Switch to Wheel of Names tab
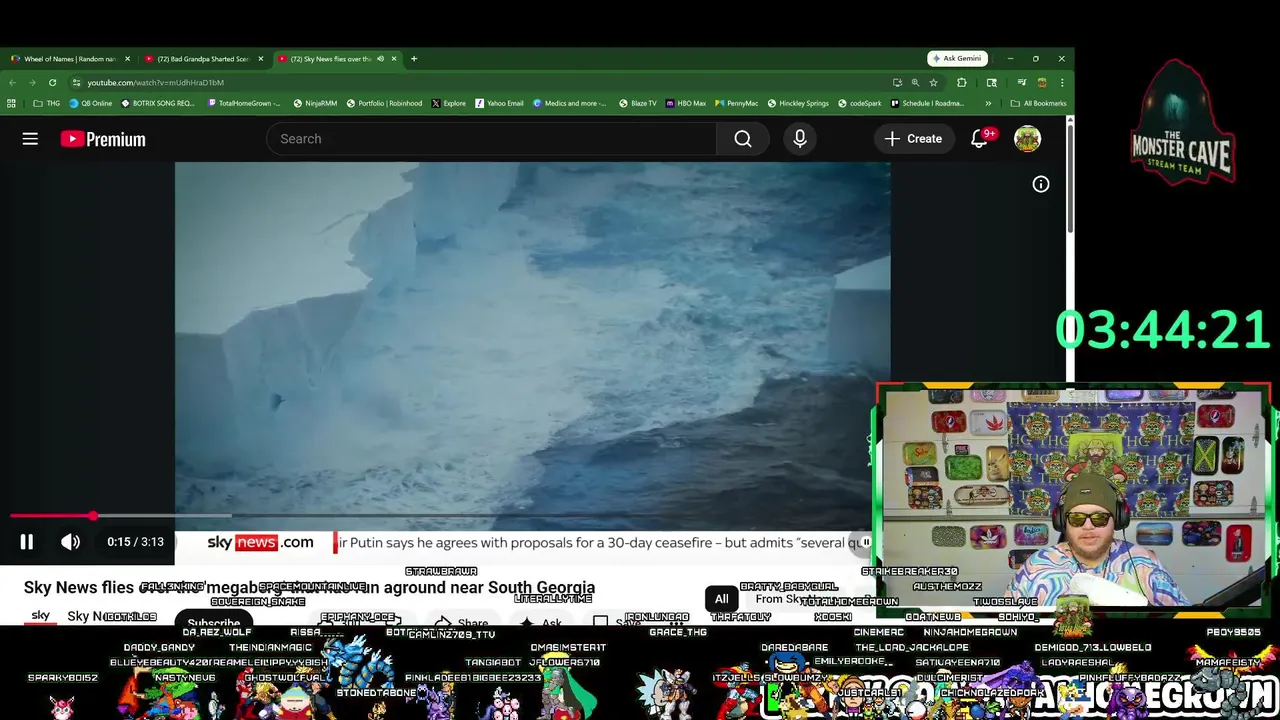 click(70, 59)
